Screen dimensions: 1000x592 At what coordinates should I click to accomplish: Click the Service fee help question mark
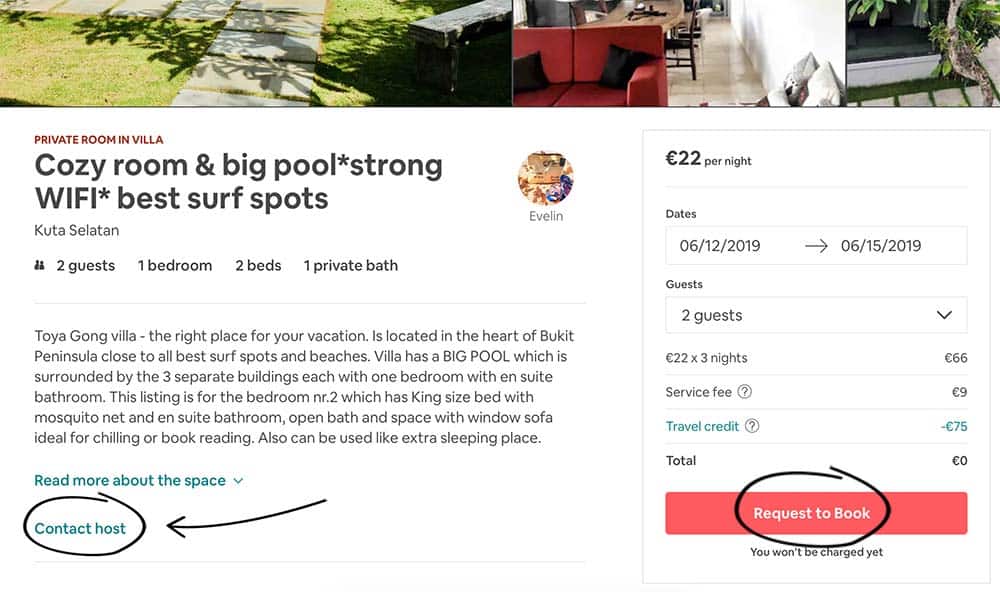click(744, 392)
